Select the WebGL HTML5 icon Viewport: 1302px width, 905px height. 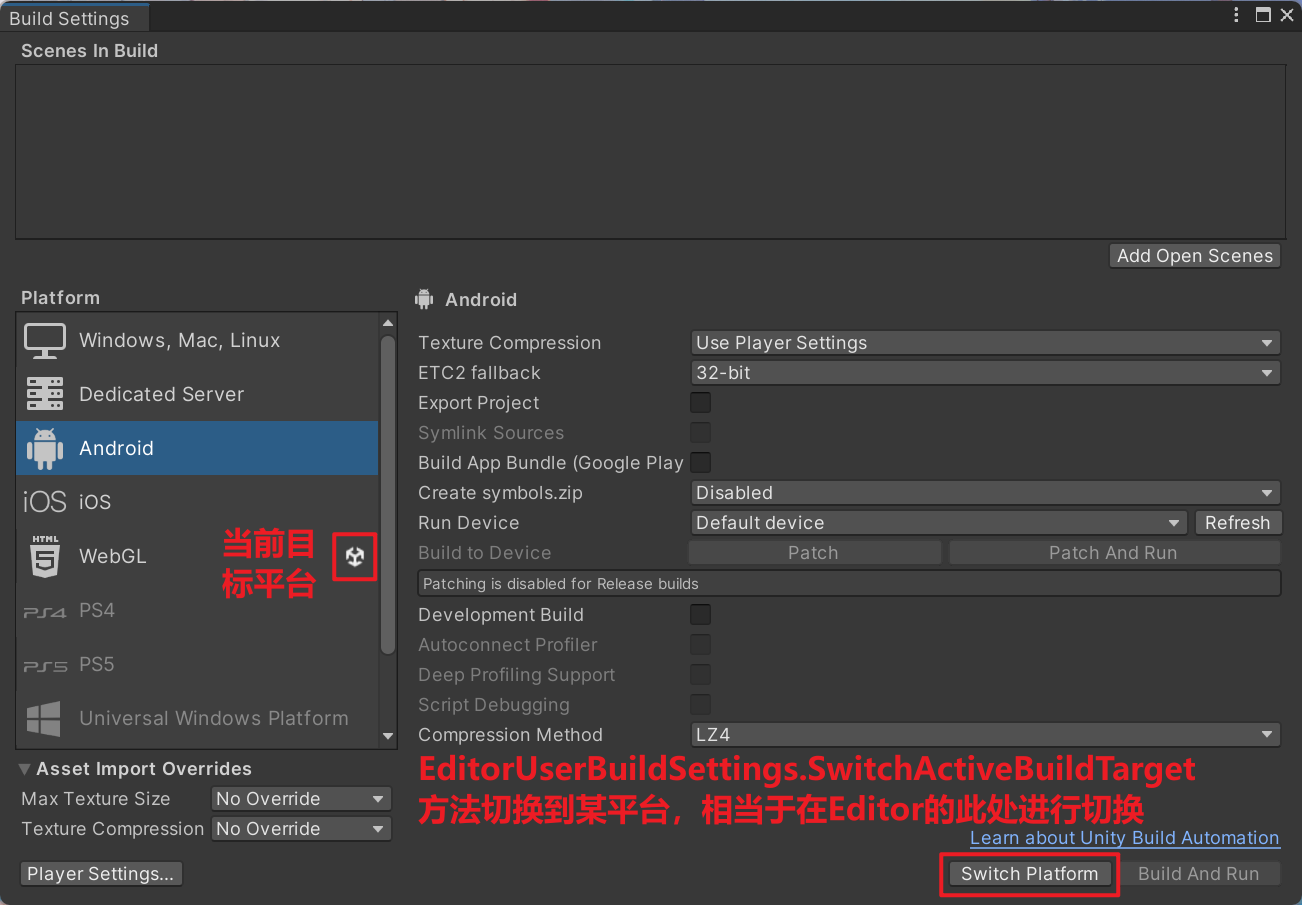[44, 556]
